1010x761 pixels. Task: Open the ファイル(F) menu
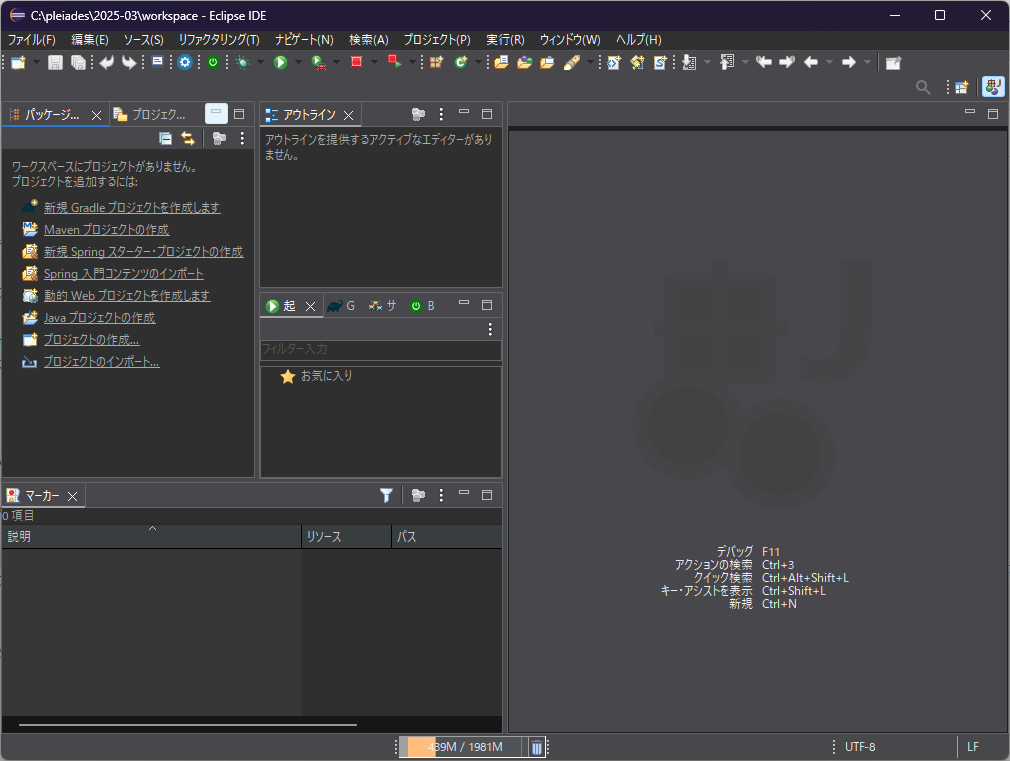32,40
